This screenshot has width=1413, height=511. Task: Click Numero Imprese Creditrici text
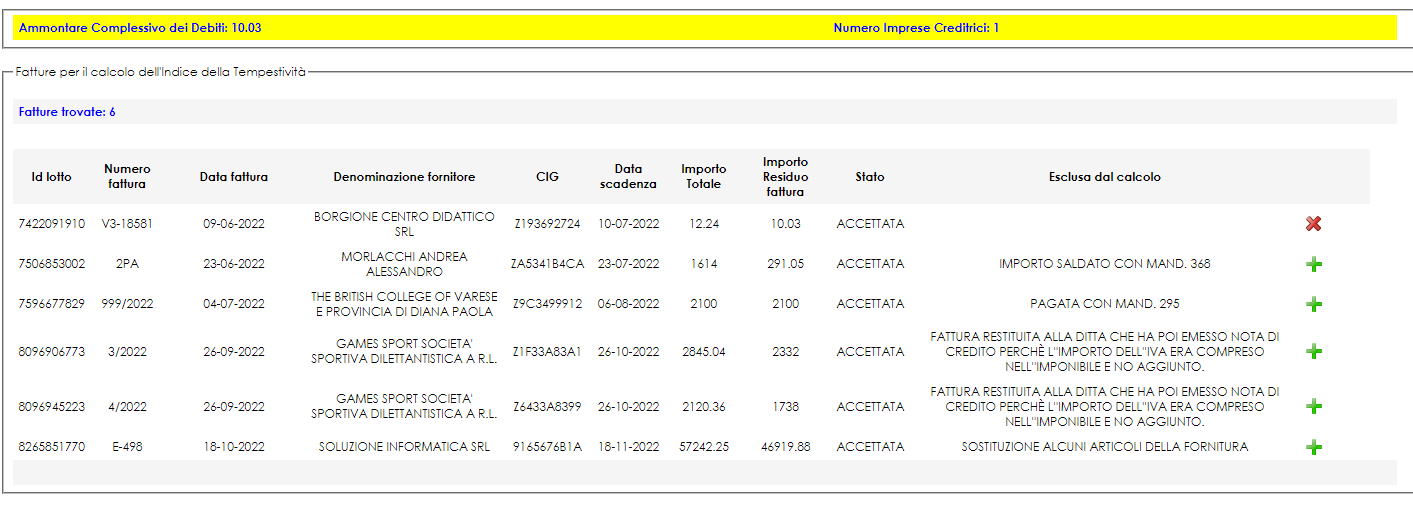click(915, 28)
